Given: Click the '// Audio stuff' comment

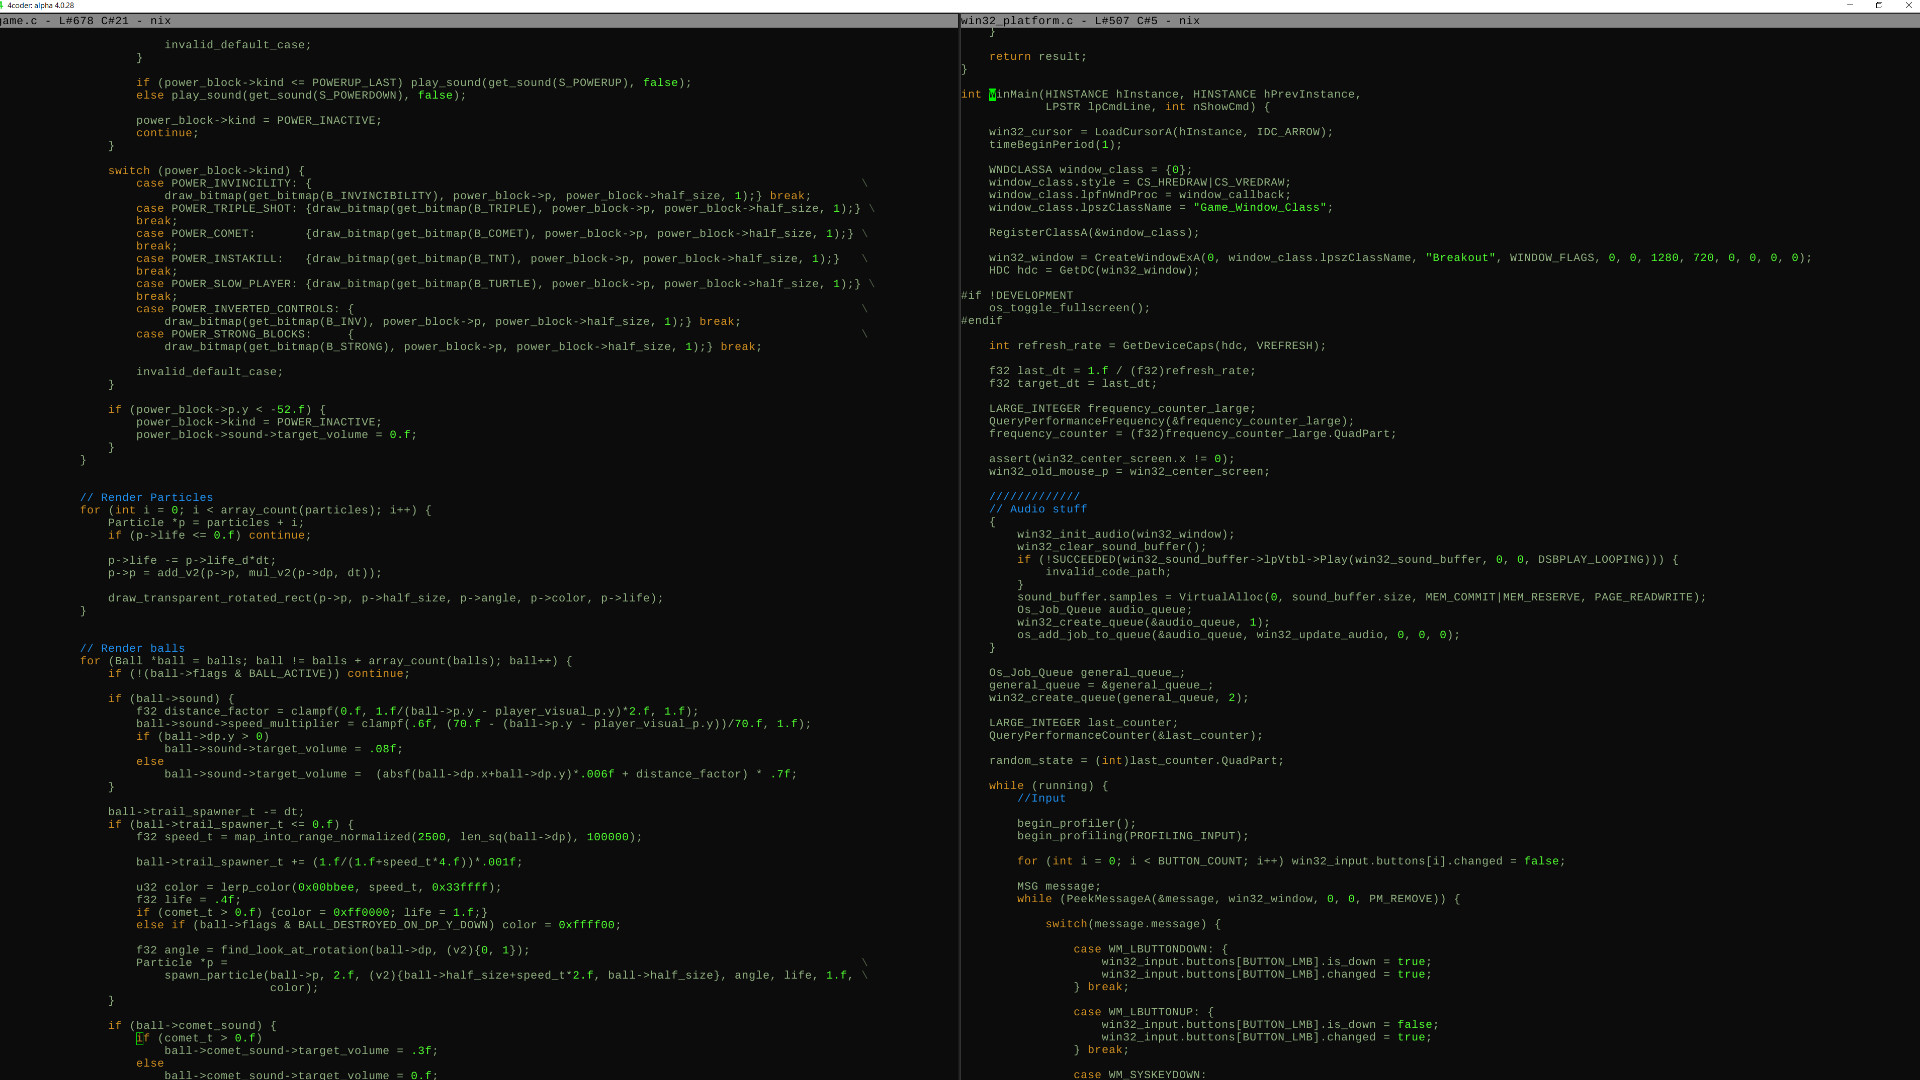Looking at the screenshot, I should coord(1040,509).
